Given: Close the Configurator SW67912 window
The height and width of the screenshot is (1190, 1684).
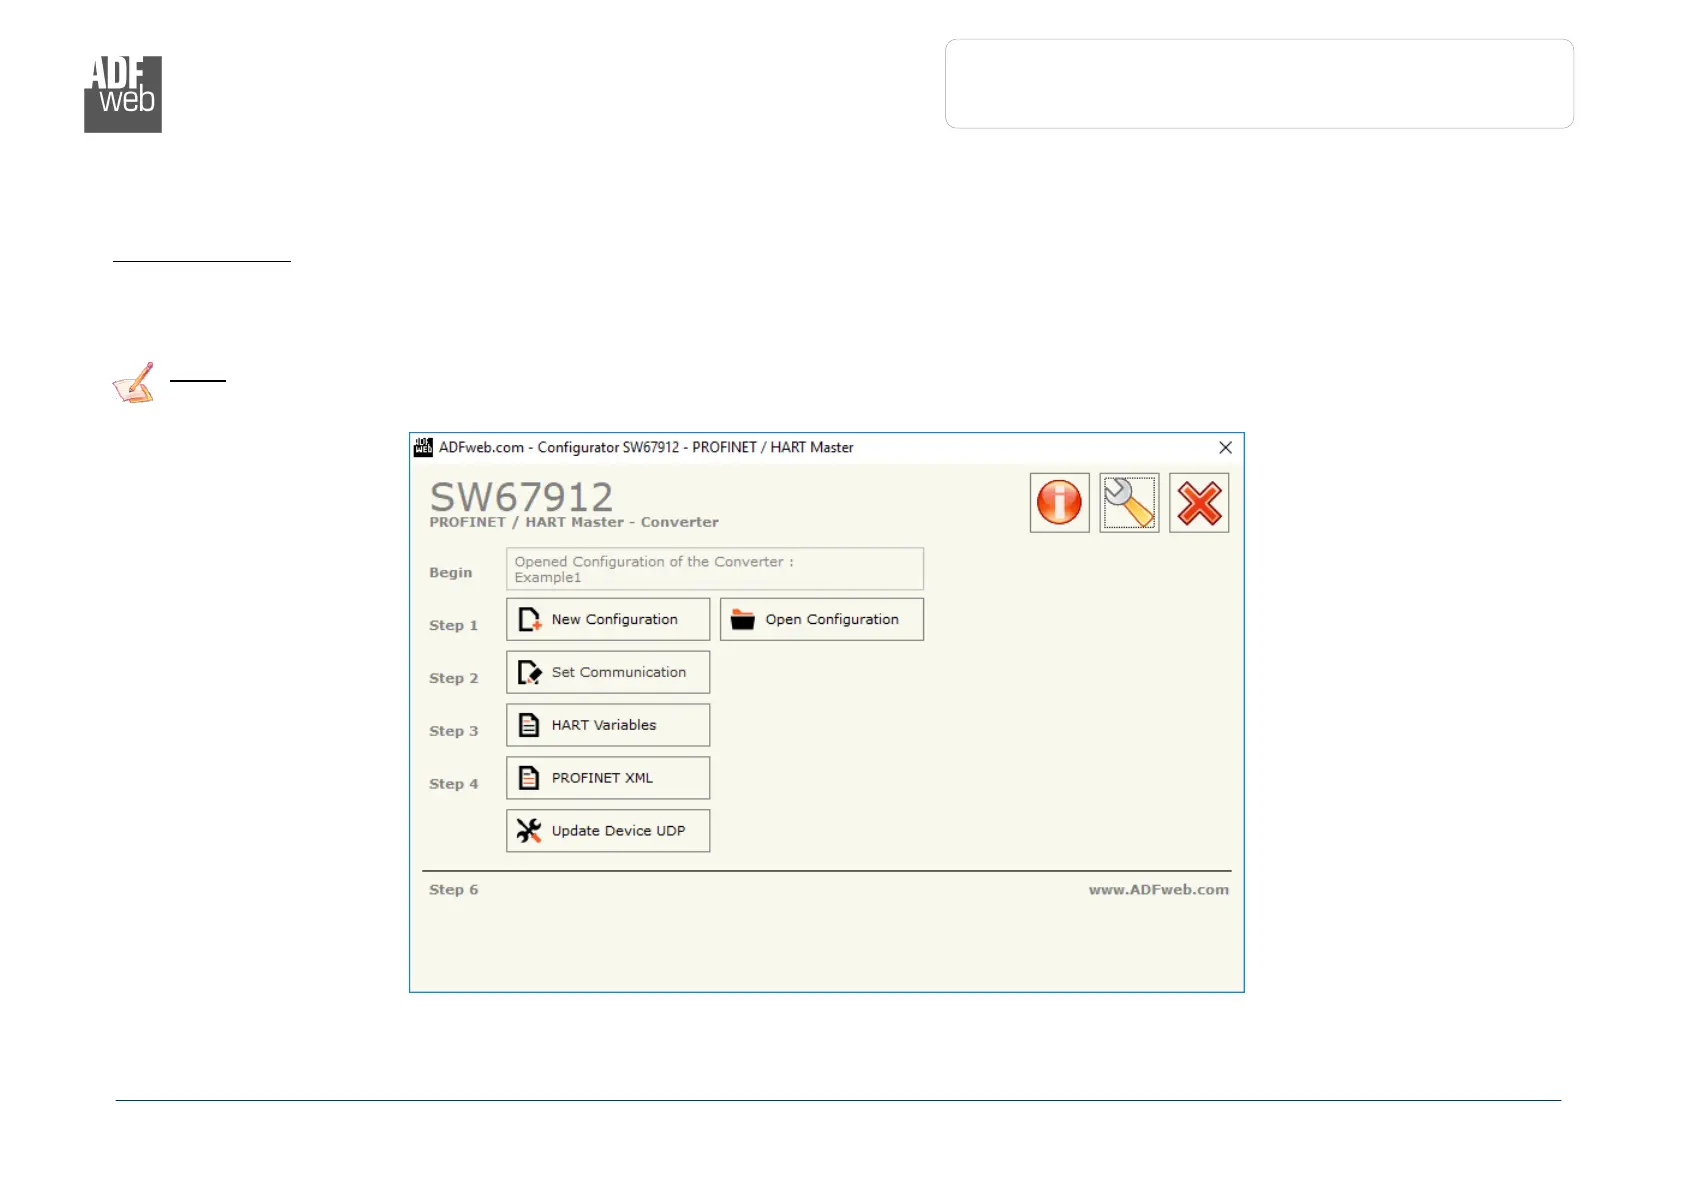Looking at the screenshot, I should tap(1225, 447).
